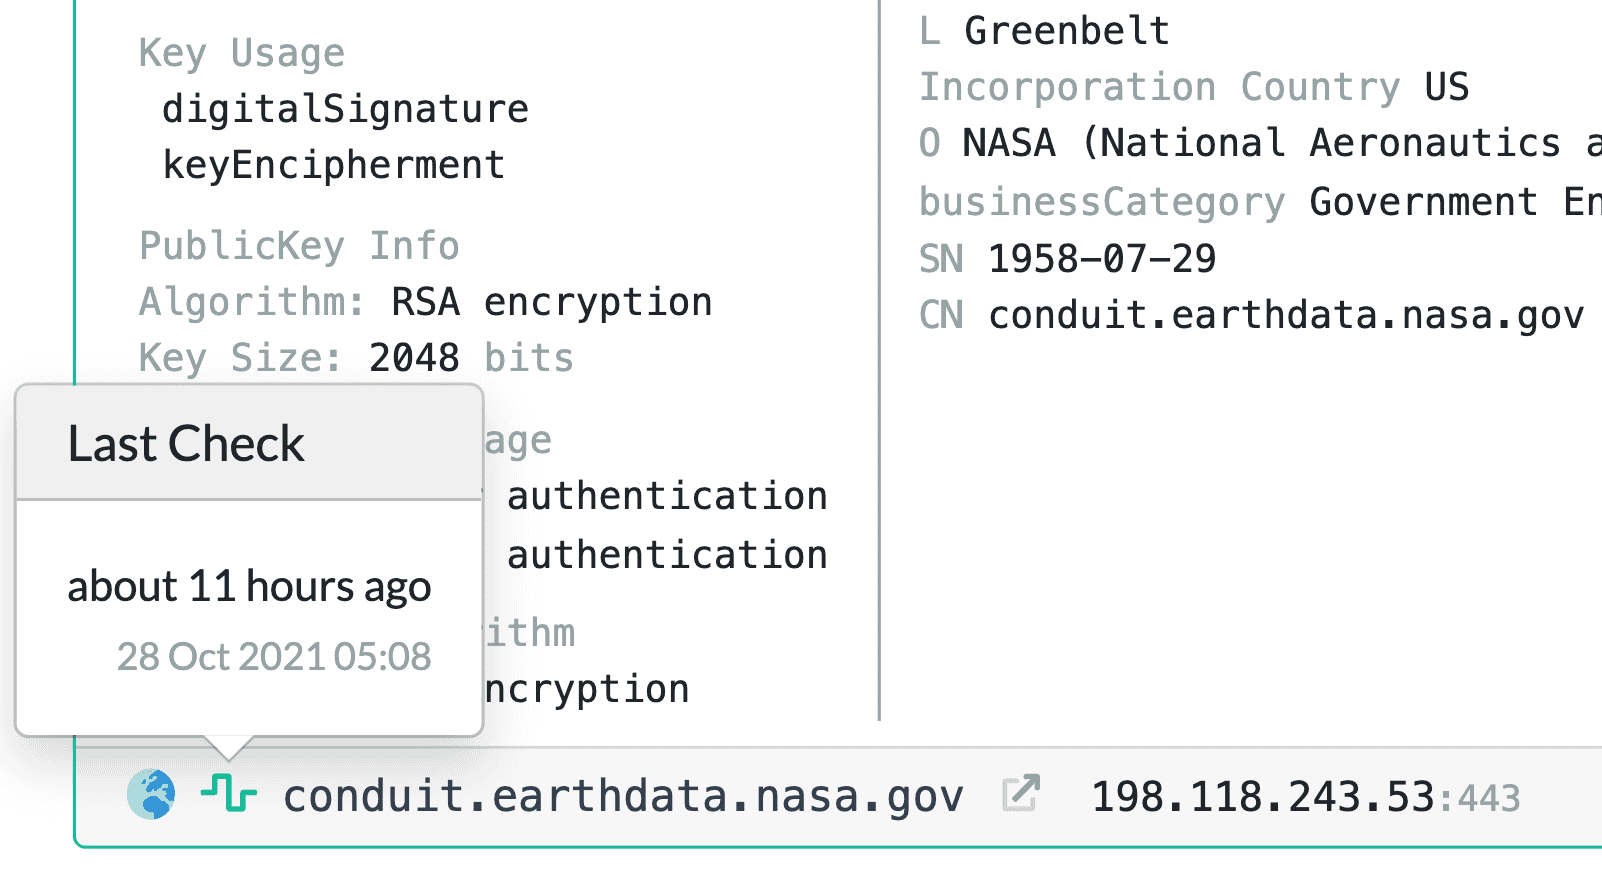Image resolution: width=1602 pixels, height=870 pixels.
Task: Click the green pulse monitoring status icon
Action: 228,795
